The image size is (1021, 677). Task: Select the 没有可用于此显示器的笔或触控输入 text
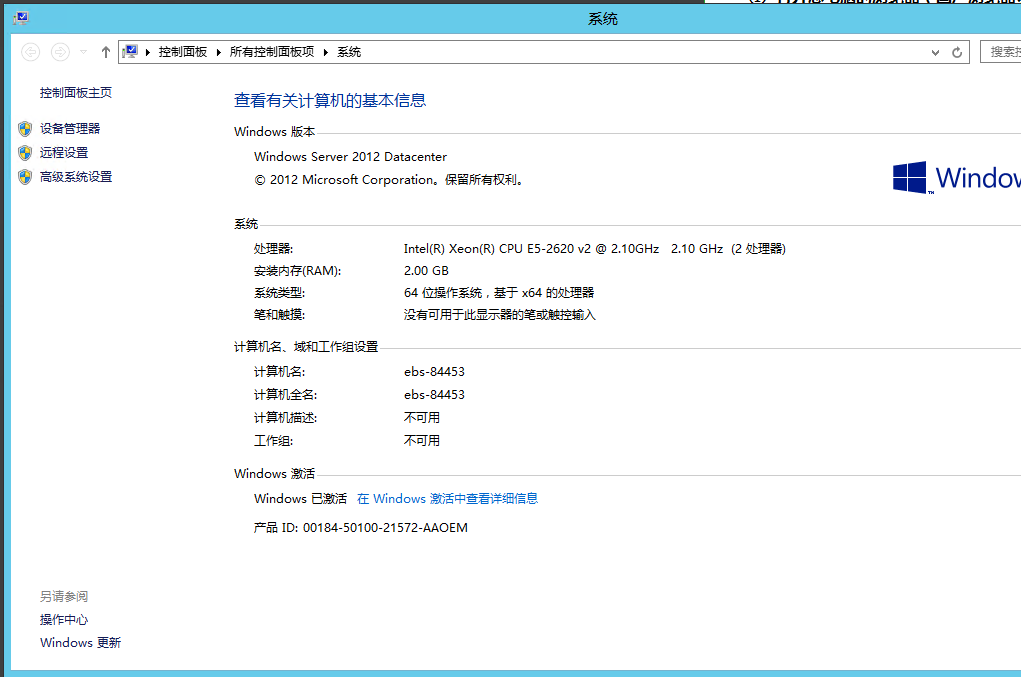(x=499, y=315)
